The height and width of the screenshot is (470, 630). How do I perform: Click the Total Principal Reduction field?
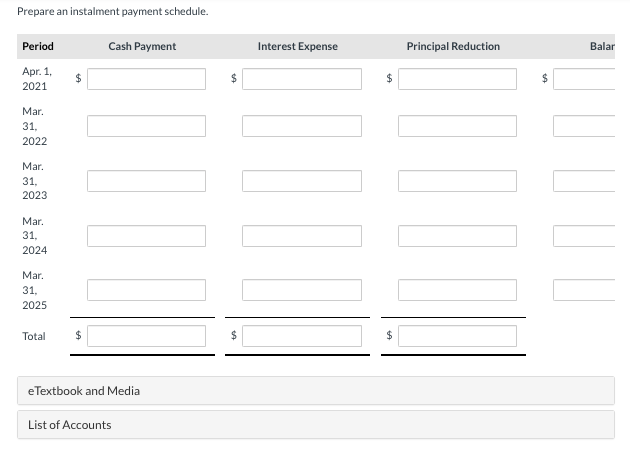point(457,336)
